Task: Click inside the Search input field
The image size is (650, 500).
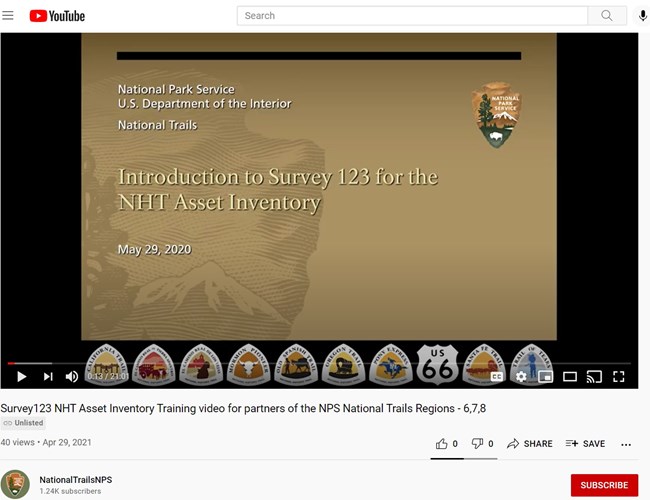Action: [412, 16]
